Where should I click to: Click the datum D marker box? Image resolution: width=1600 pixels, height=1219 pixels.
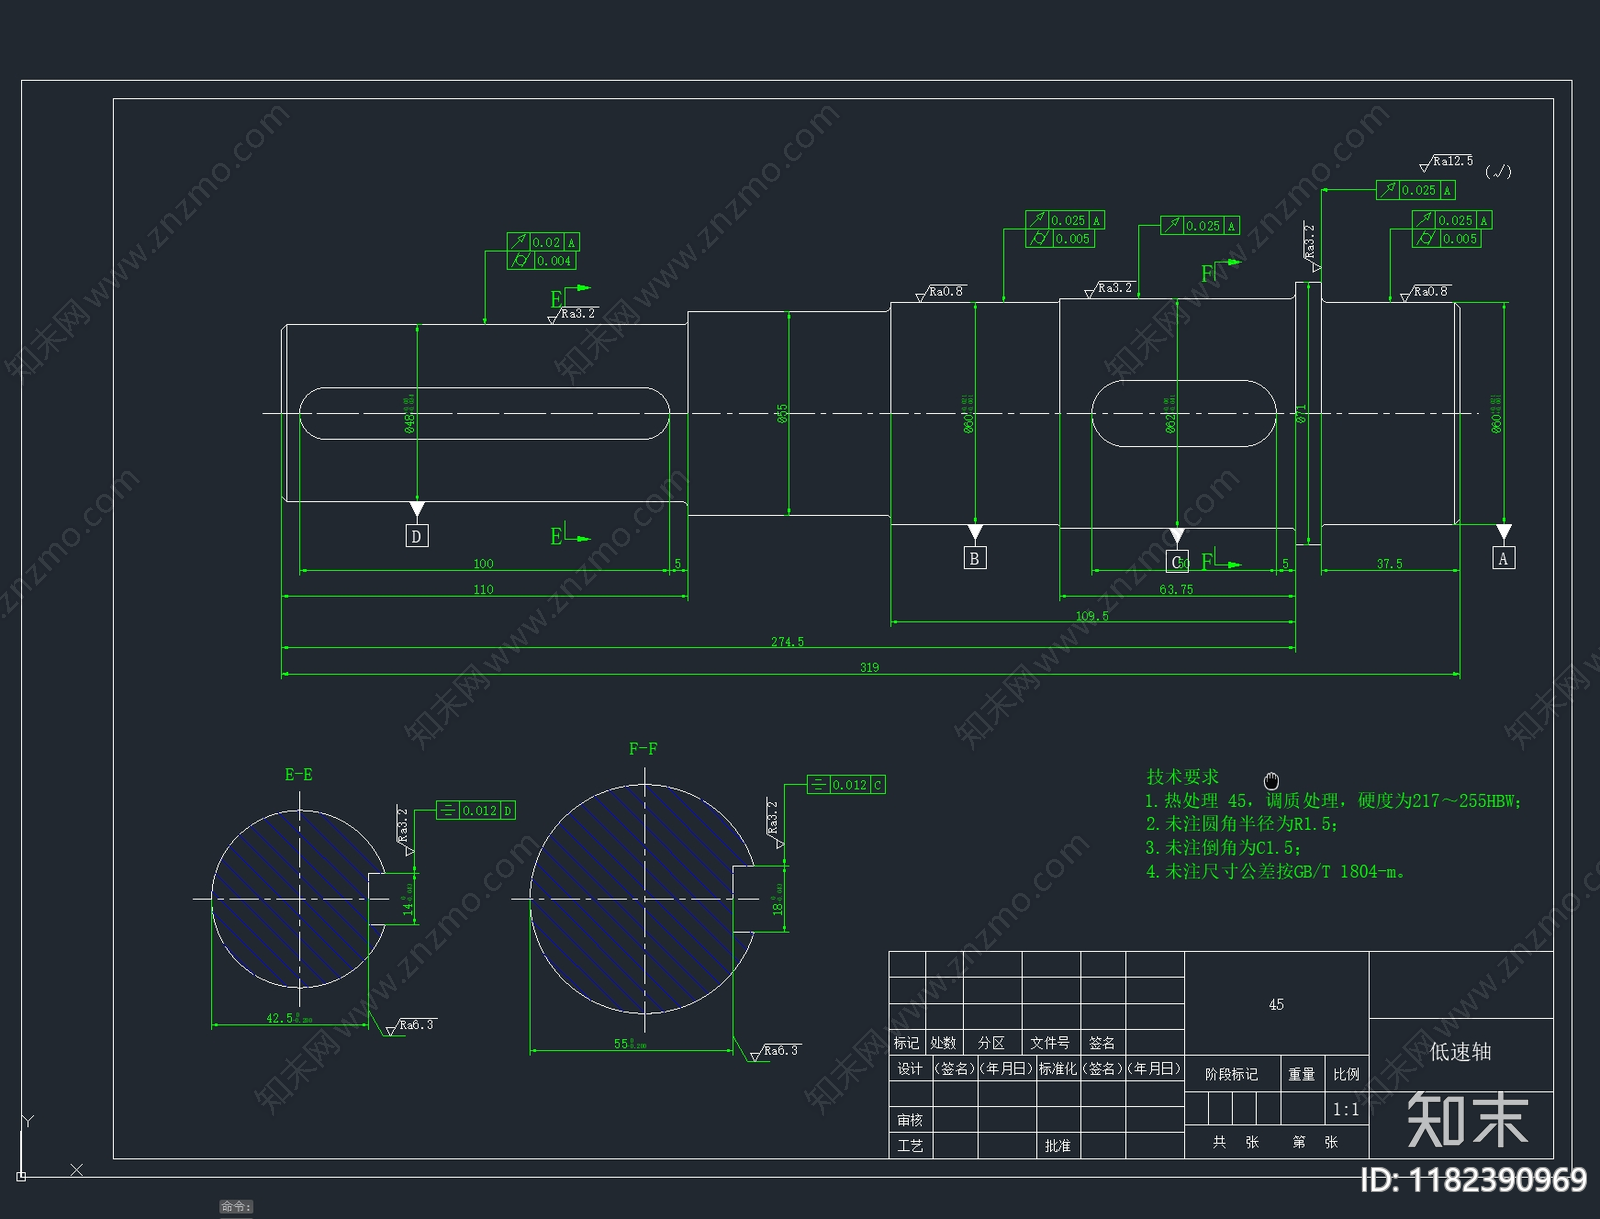pyautogui.click(x=416, y=536)
